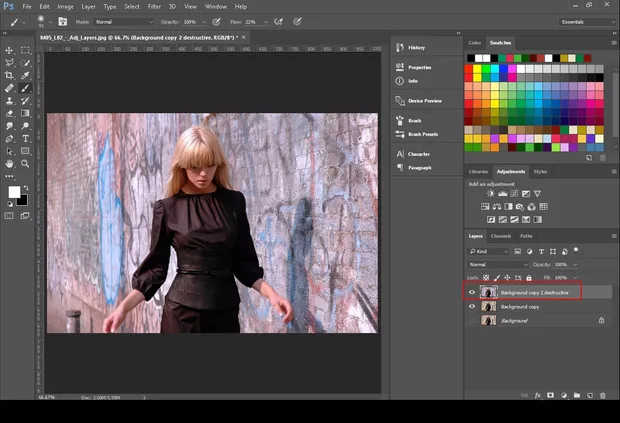Select the Move tool
620x423 pixels.
(10, 50)
